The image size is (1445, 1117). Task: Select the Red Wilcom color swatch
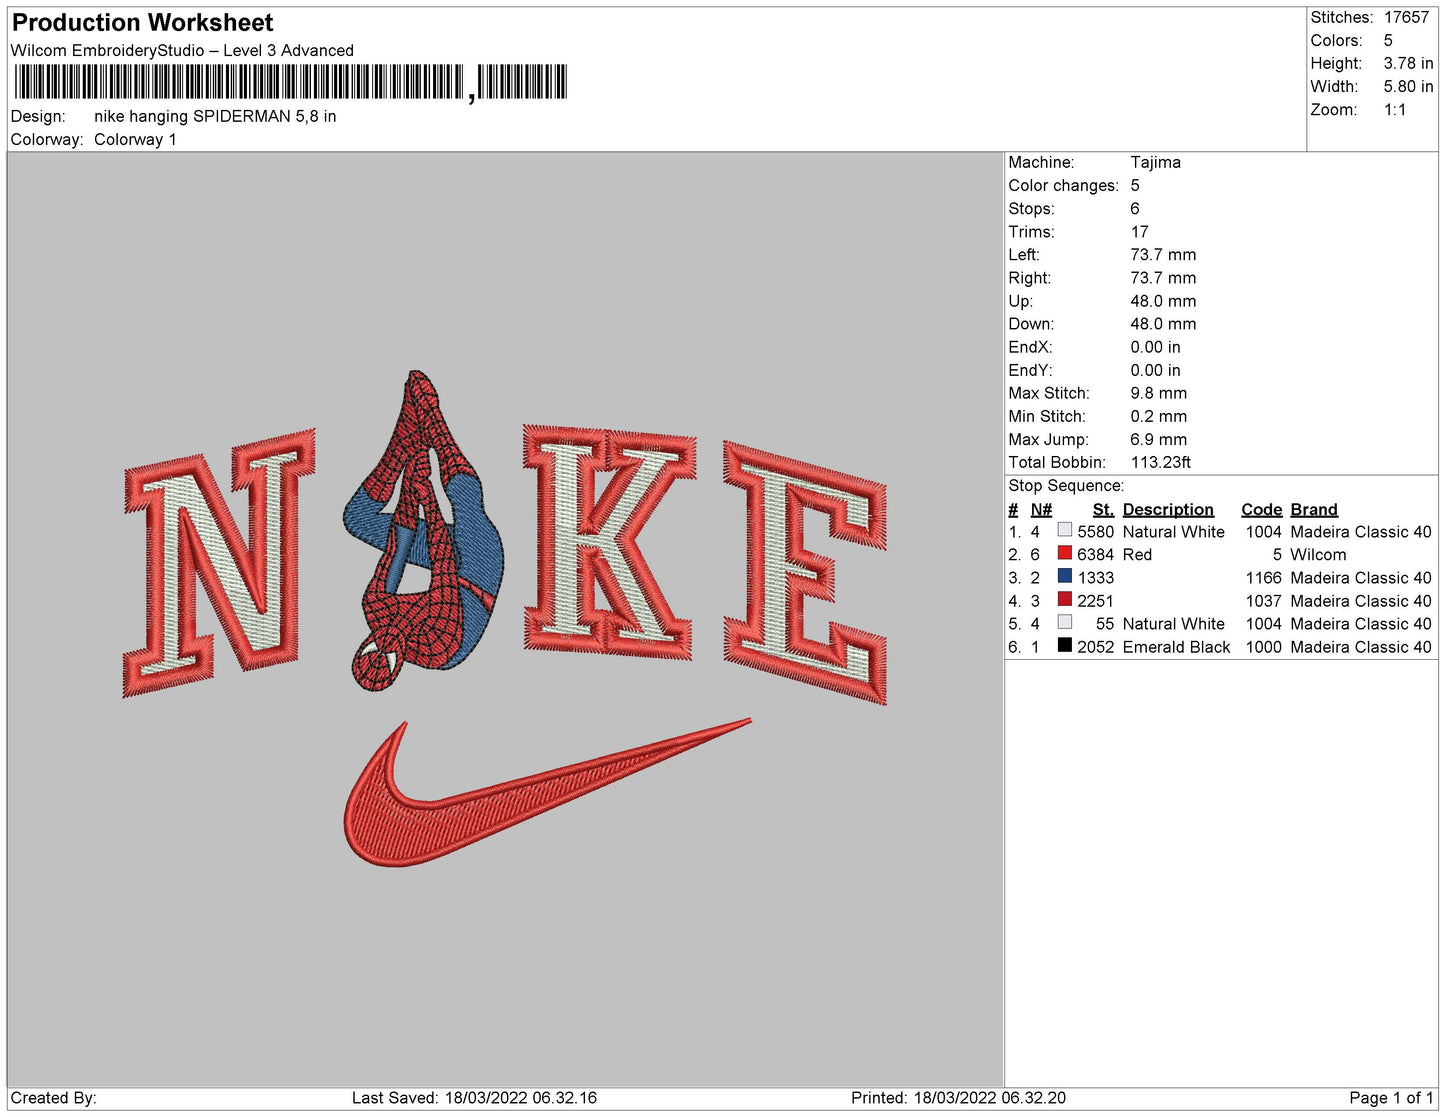pos(1064,554)
